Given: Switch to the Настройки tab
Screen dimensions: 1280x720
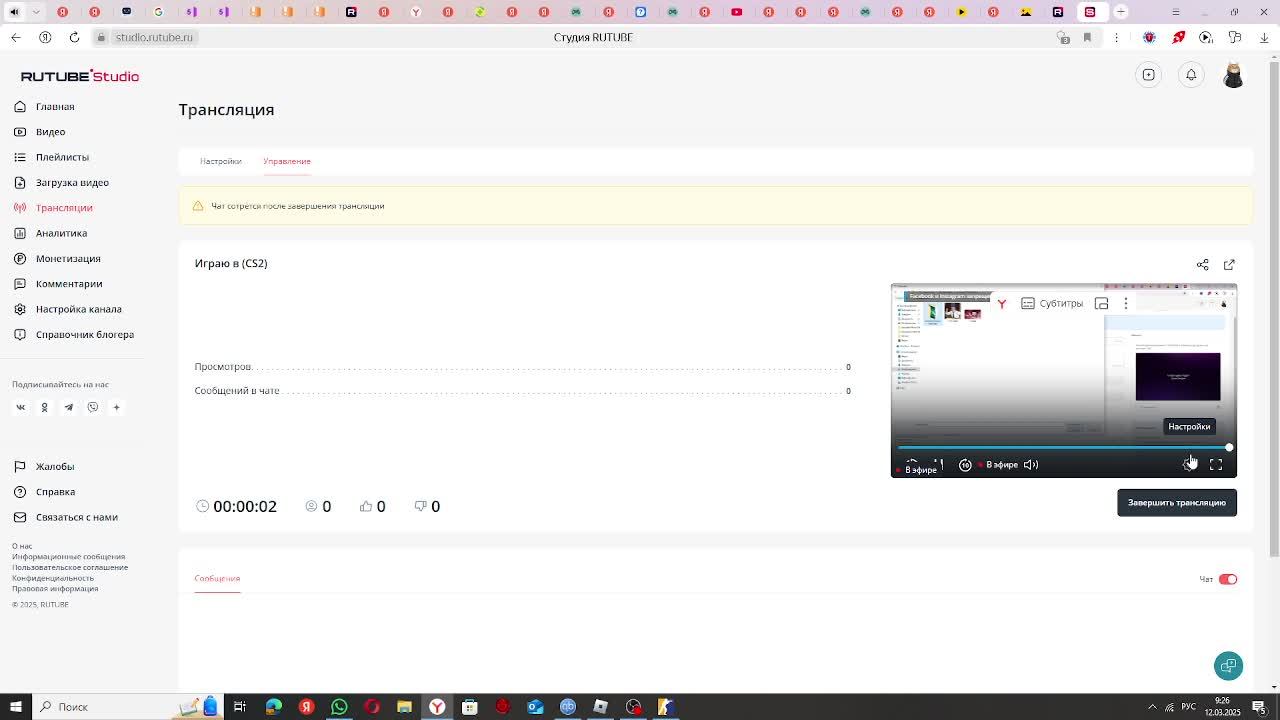Looking at the screenshot, I should pyautogui.click(x=220, y=161).
